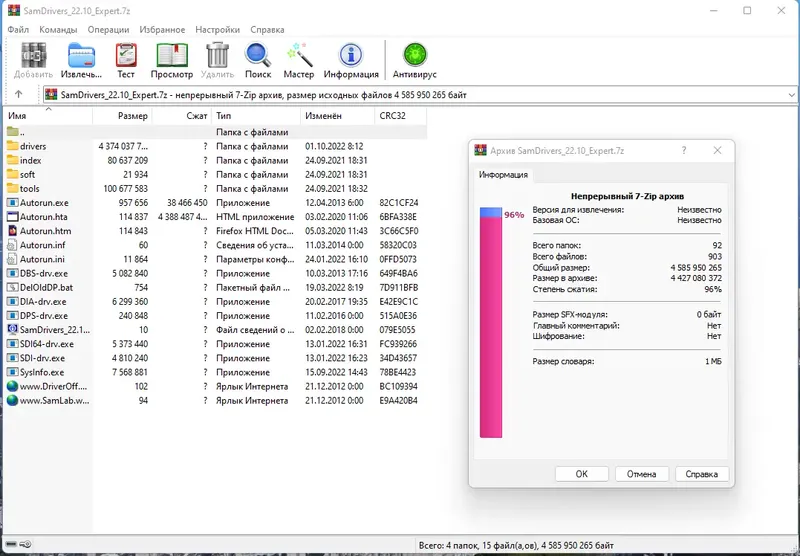Select the Autorun.hta file icon

pyautogui.click(x=12, y=217)
